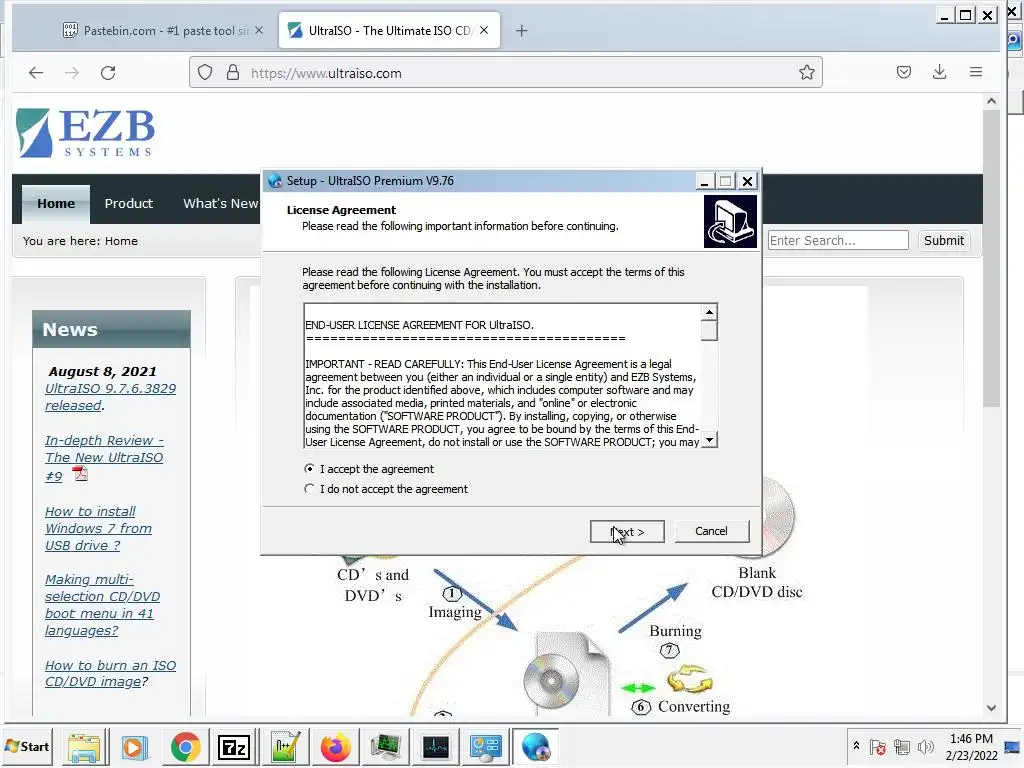The image size is (1024, 768).
Task: Close the Pastebin.com tab
Action: pyautogui.click(x=259, y=30)
